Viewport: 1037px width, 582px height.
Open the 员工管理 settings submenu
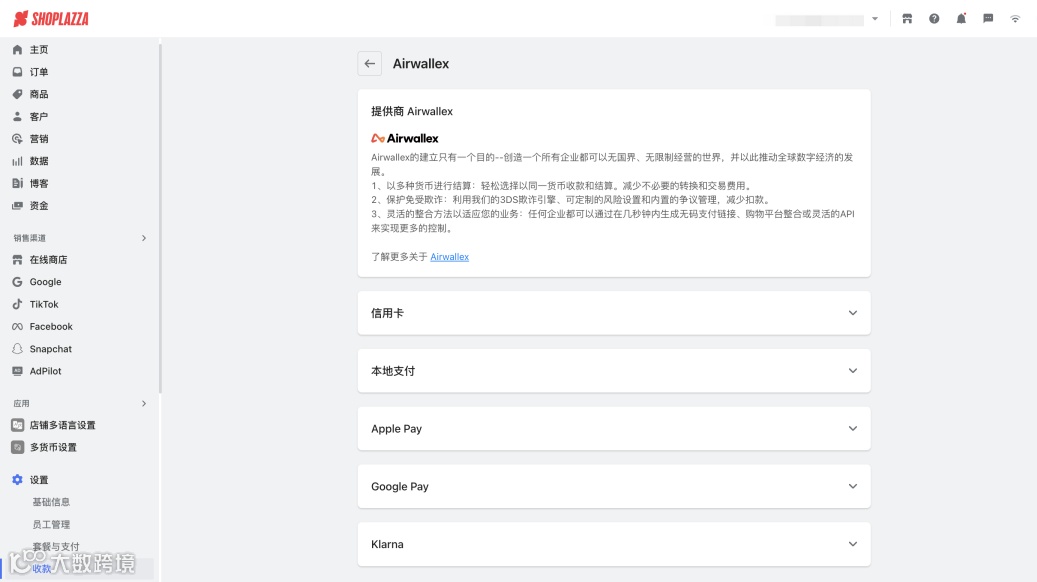(51, 524)
